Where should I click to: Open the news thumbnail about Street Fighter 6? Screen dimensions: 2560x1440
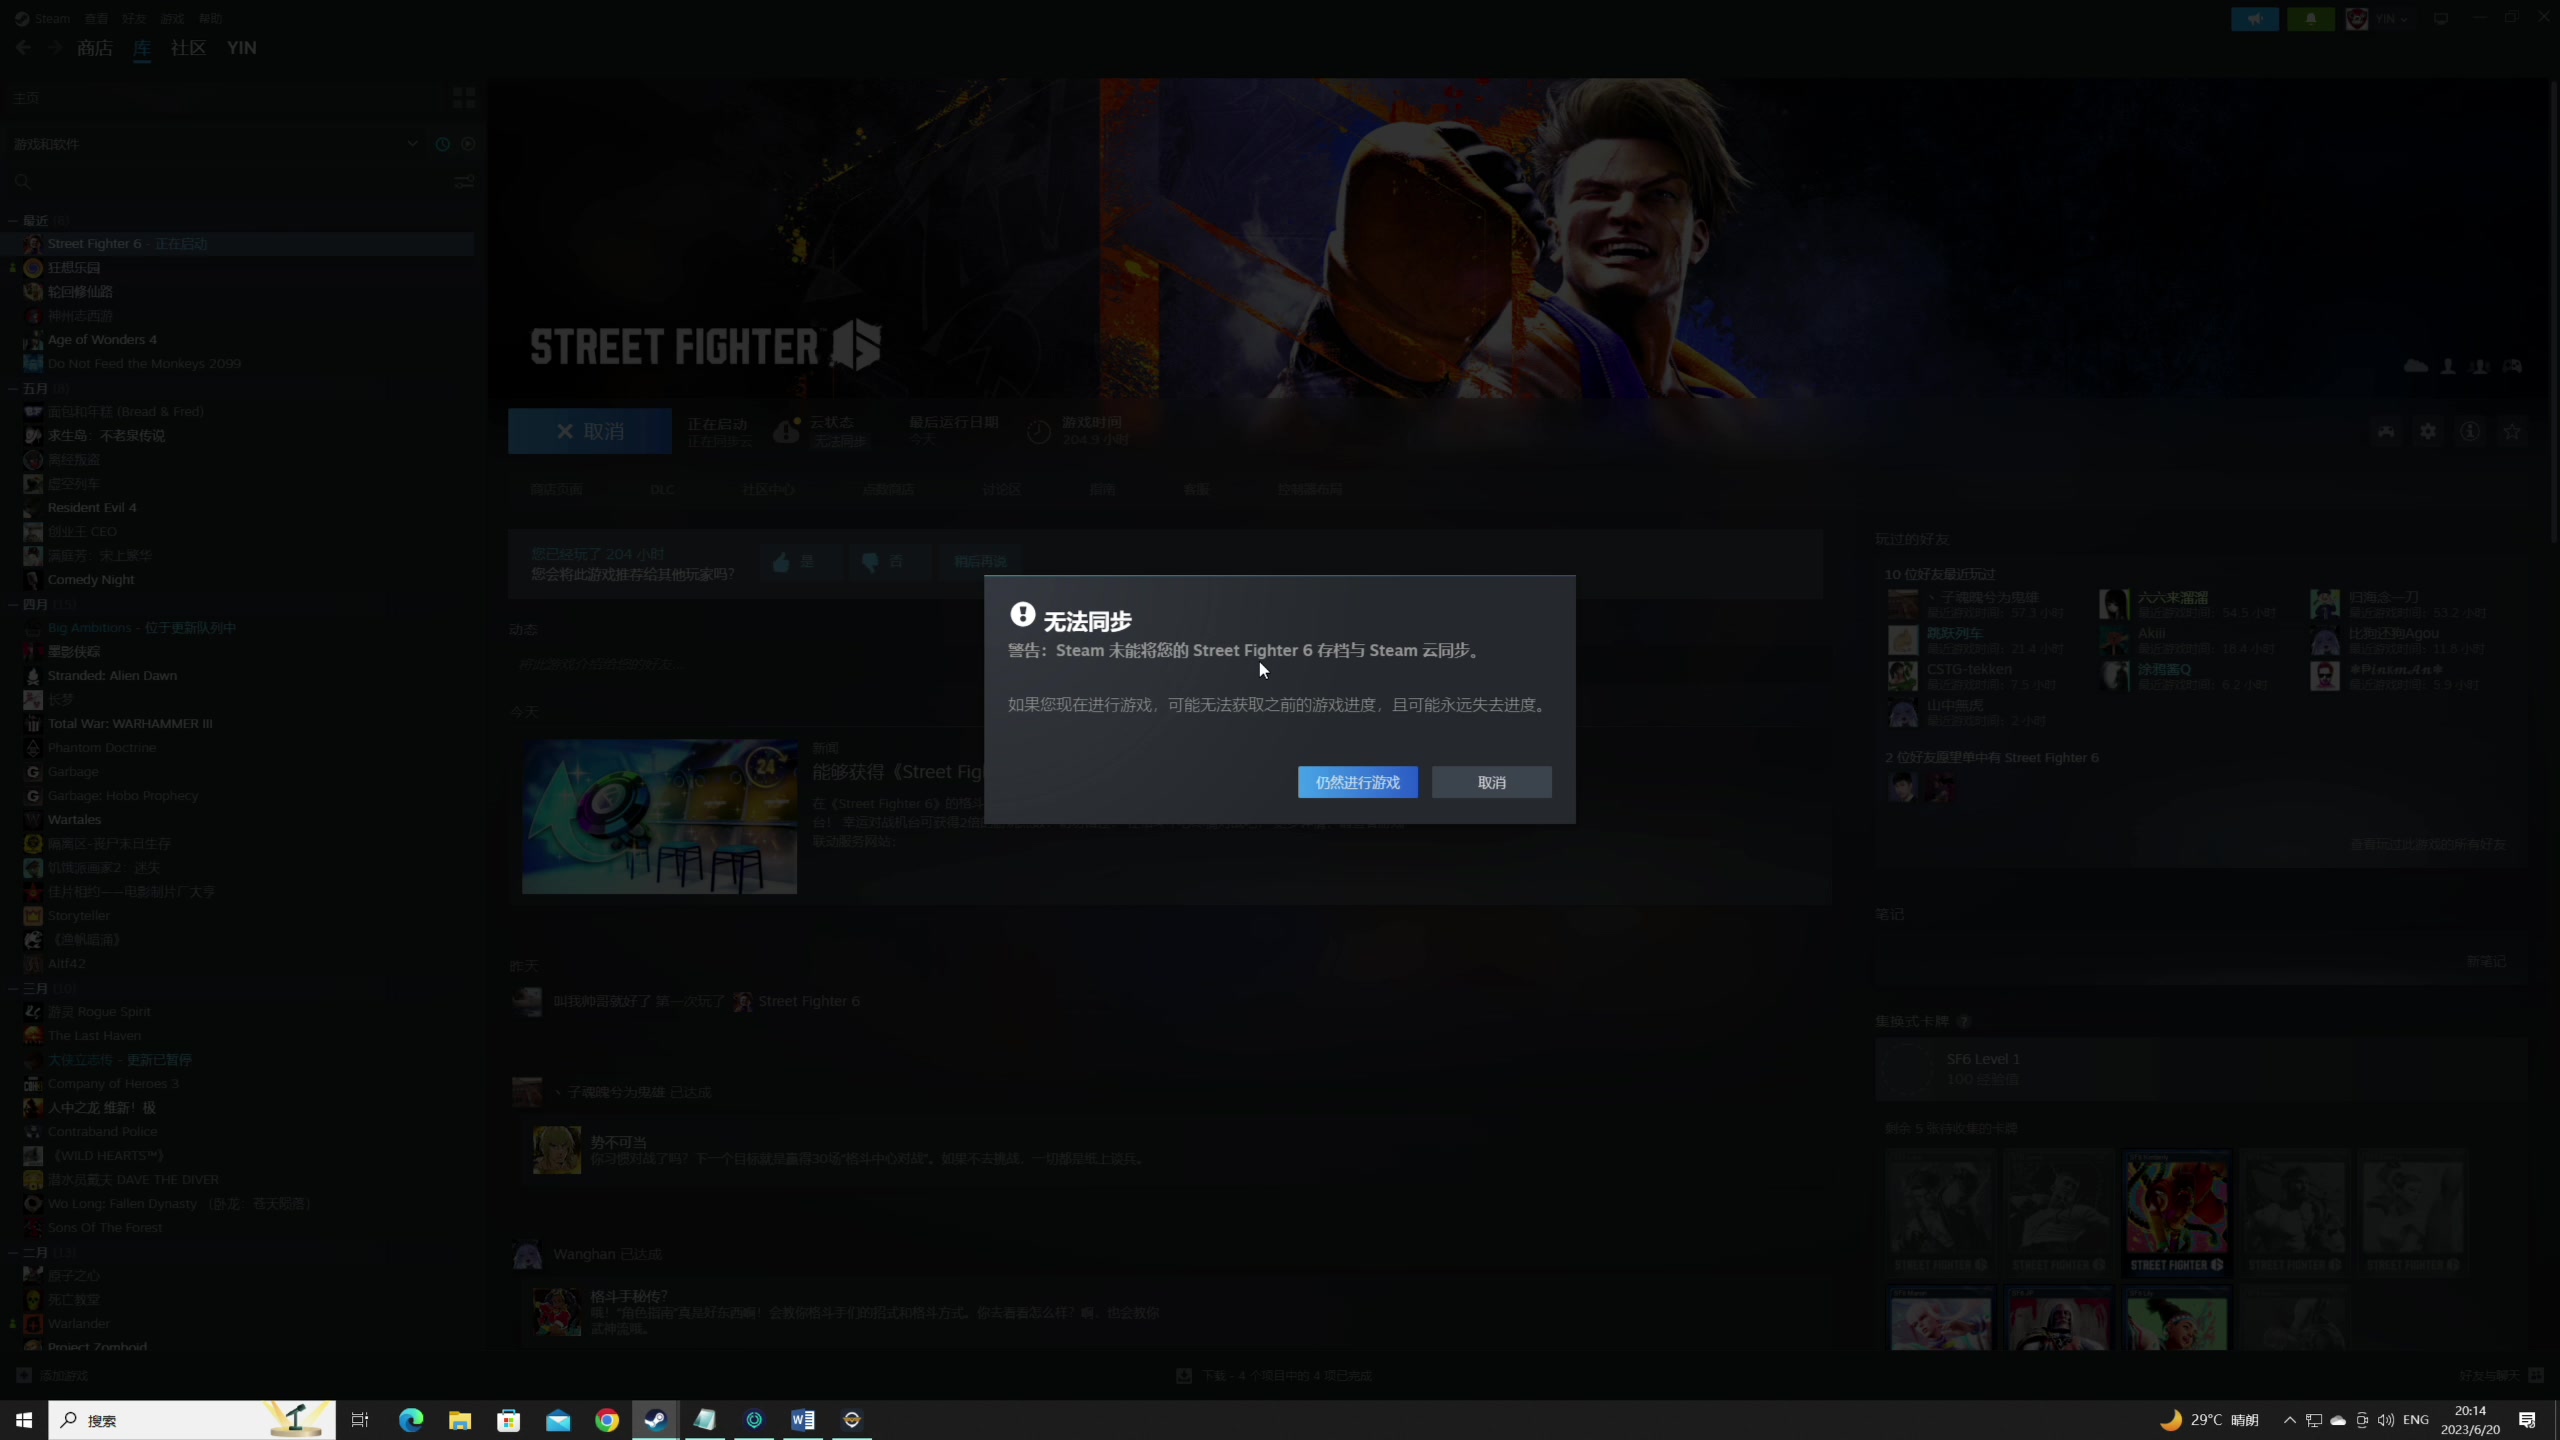[659, 816]
